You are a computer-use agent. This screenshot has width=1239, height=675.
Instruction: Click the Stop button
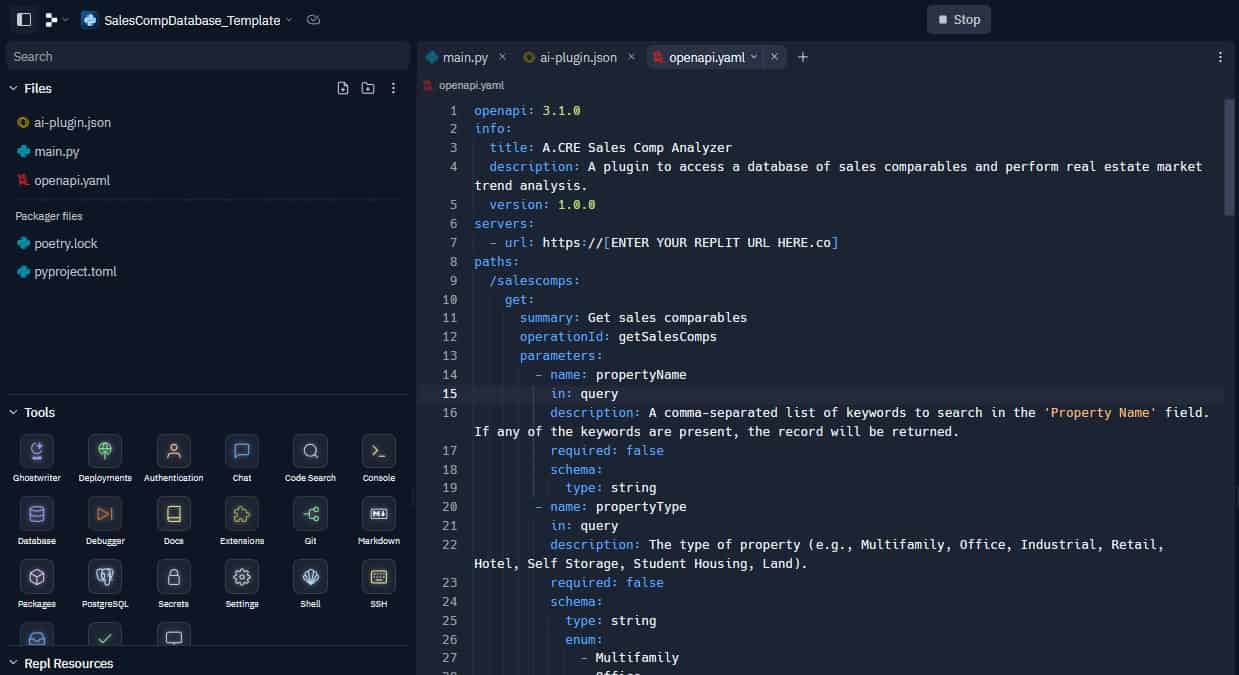tap(957, 18)
